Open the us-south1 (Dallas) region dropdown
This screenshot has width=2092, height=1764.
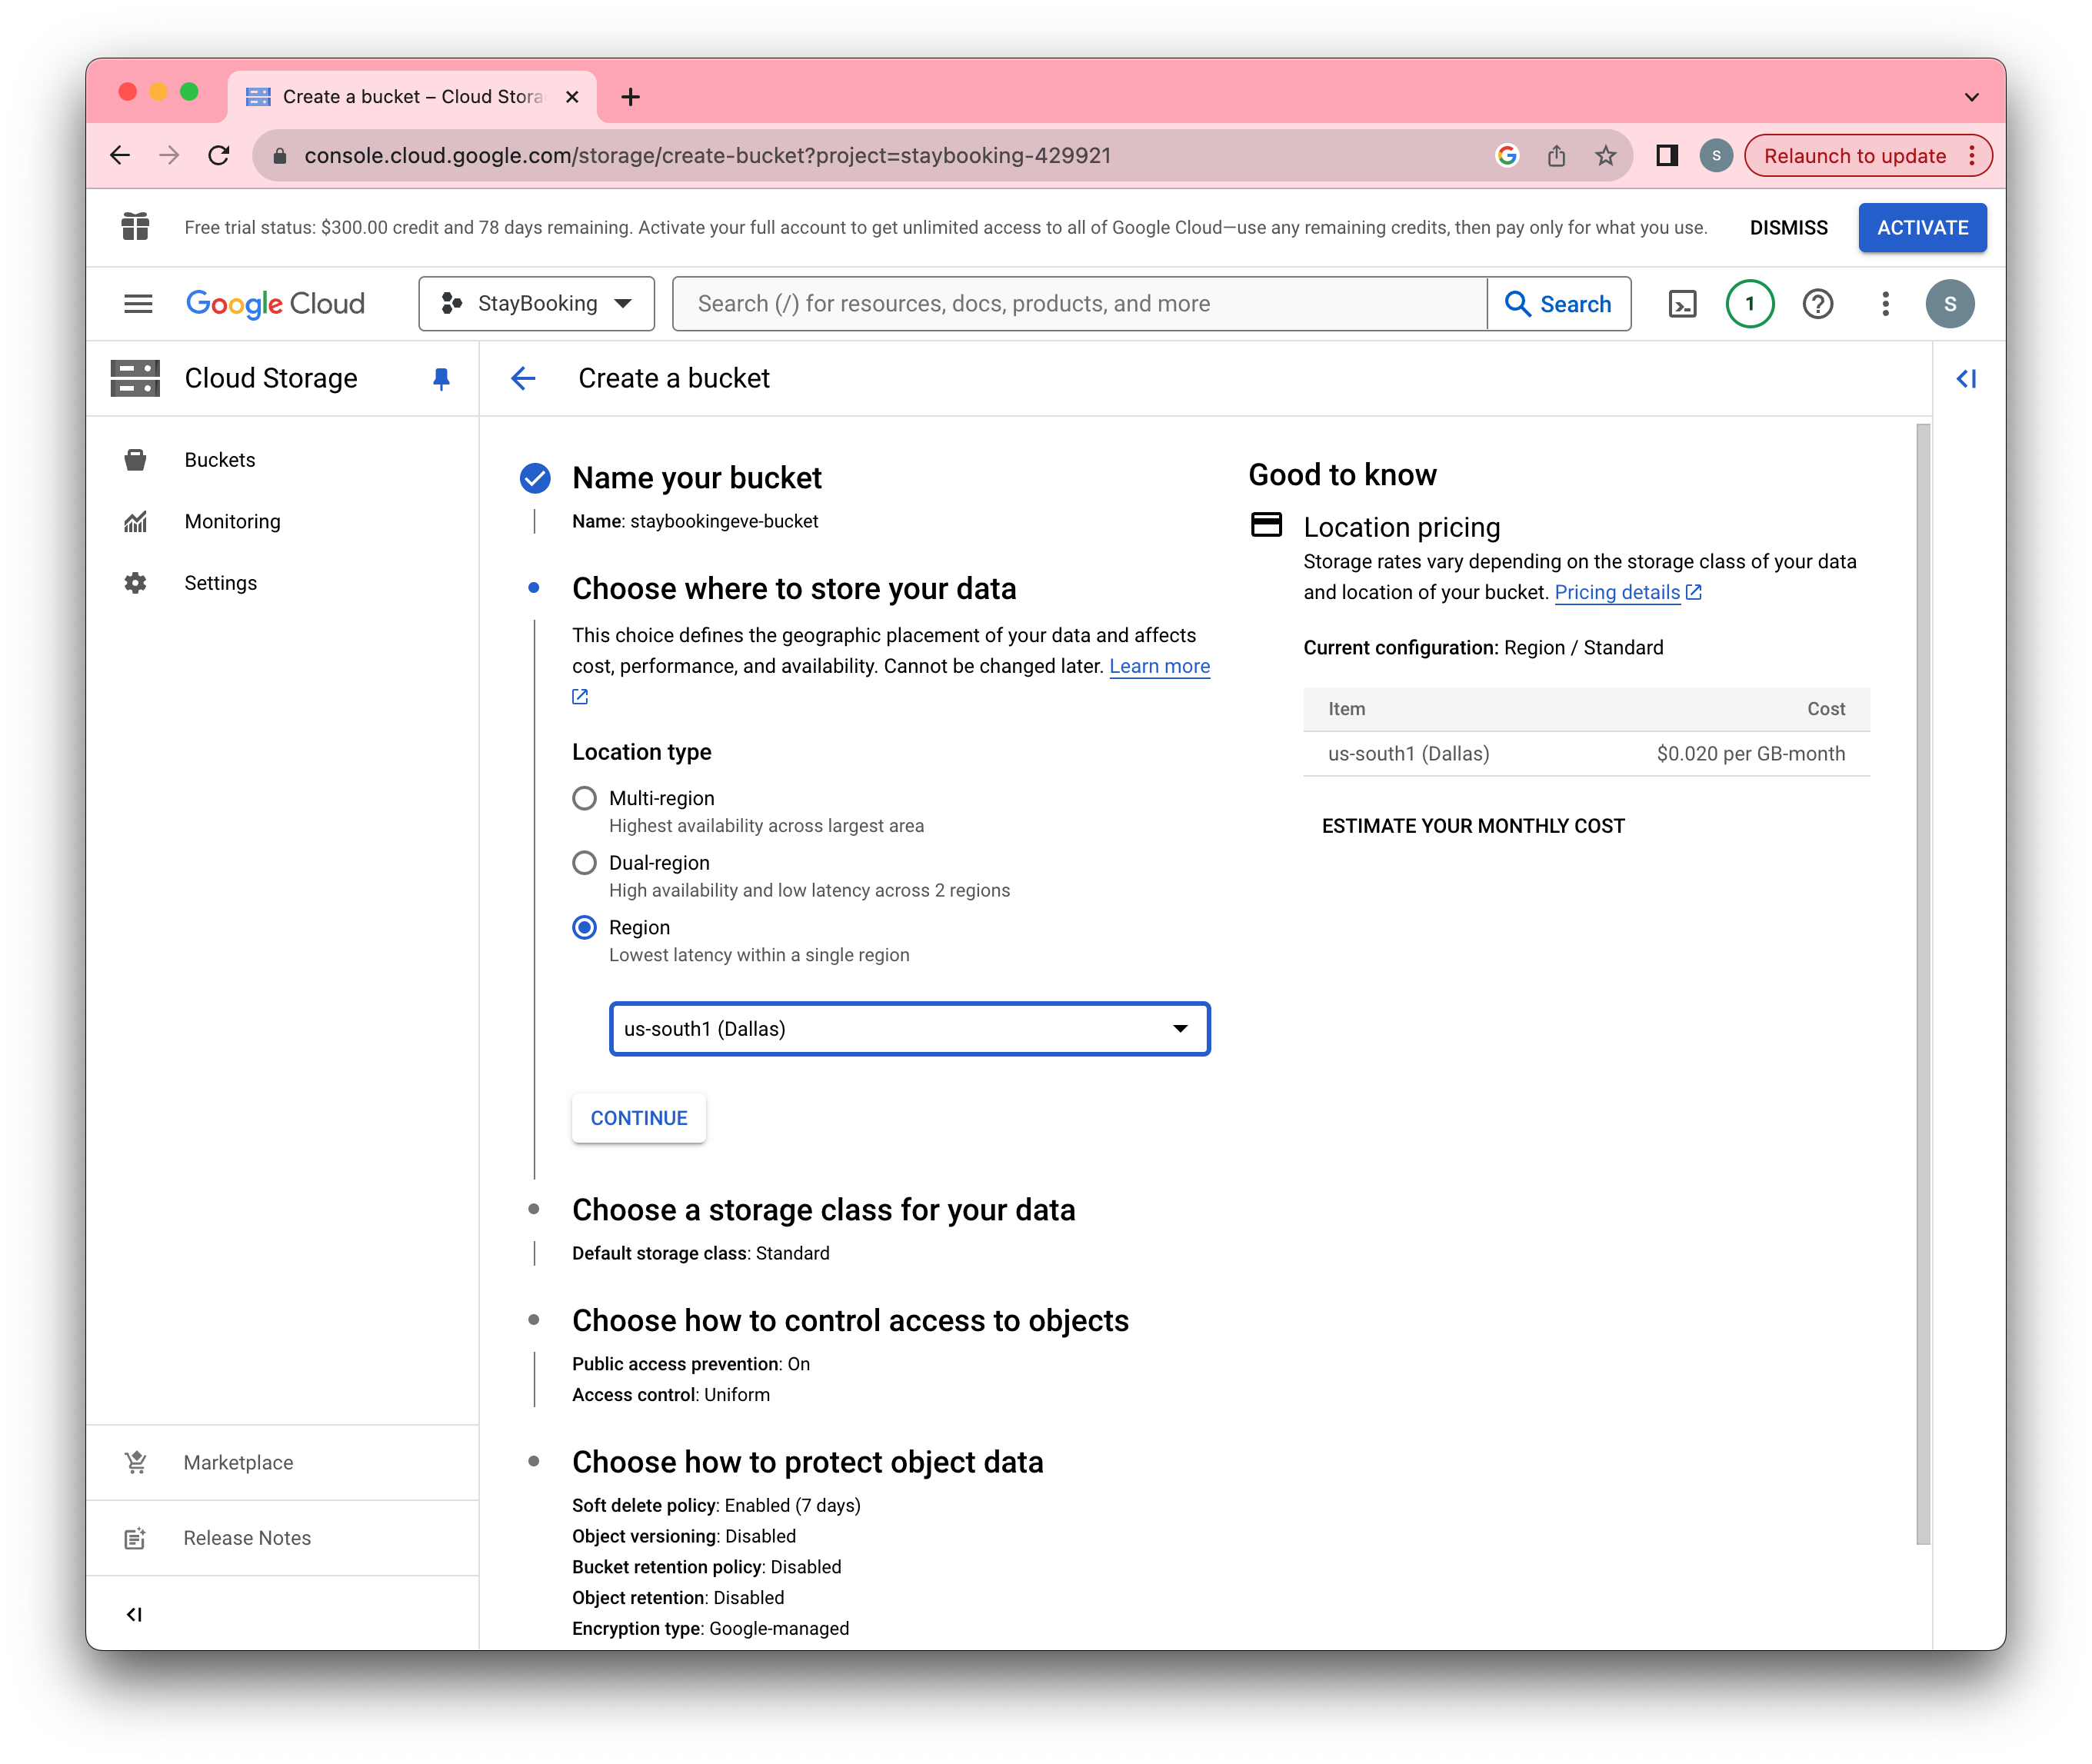click(x=908, y=1028)
